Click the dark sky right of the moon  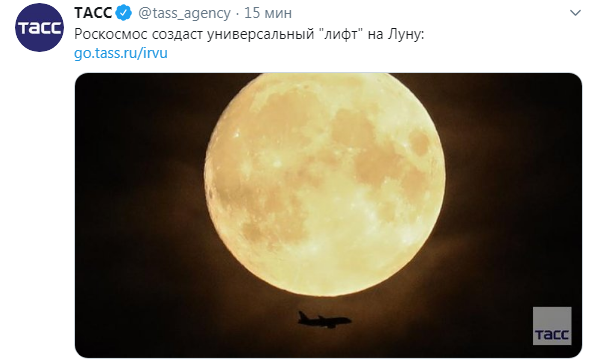[x=511, y=188]
